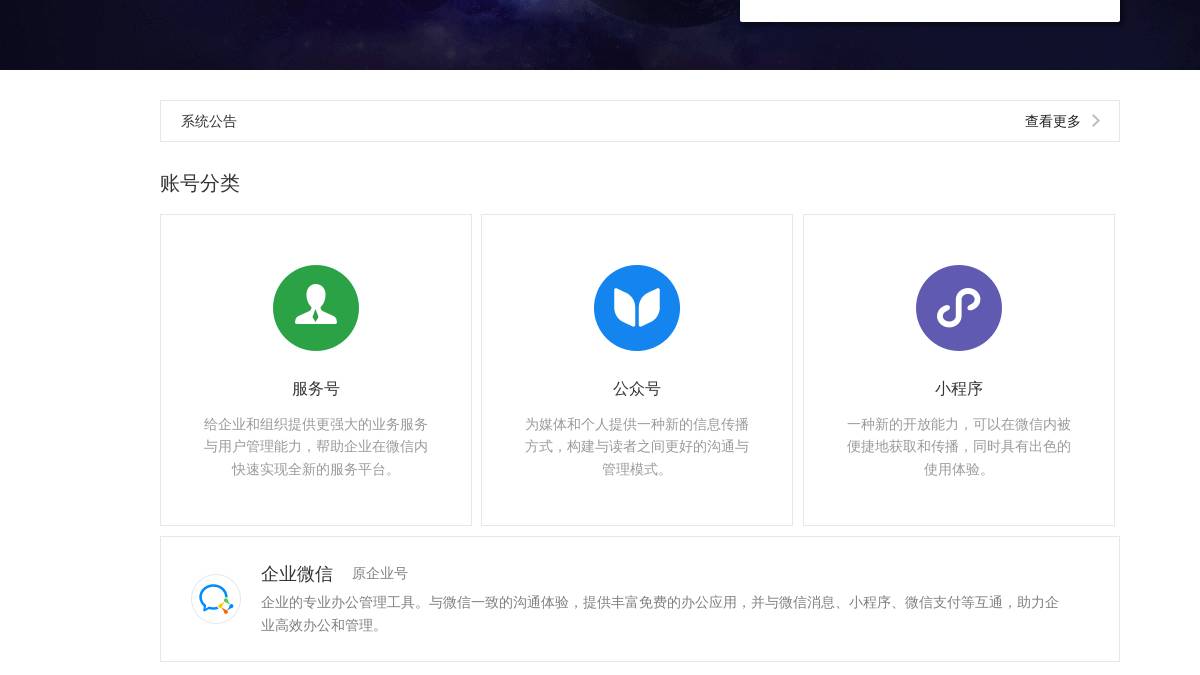This screenshot has height=675, width=1200.
Task: Select the 公众号 description text
Action: coord(637,447)
